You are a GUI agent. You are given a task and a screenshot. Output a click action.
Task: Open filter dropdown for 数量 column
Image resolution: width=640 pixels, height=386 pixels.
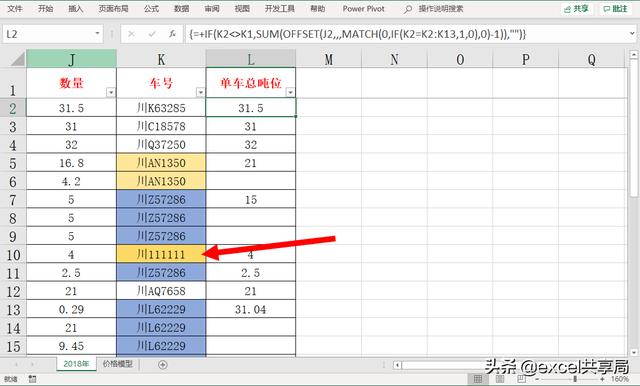click(111, 93)
